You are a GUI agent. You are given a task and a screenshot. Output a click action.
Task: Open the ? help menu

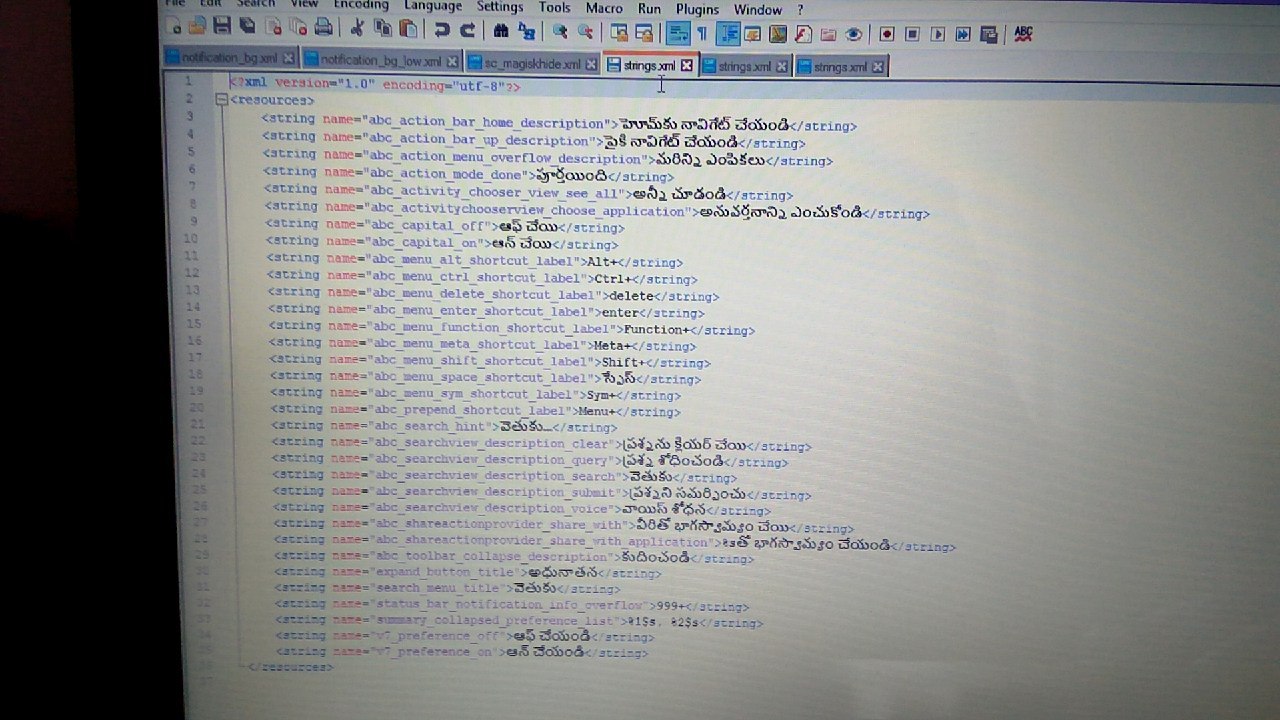tap(800, 10)
